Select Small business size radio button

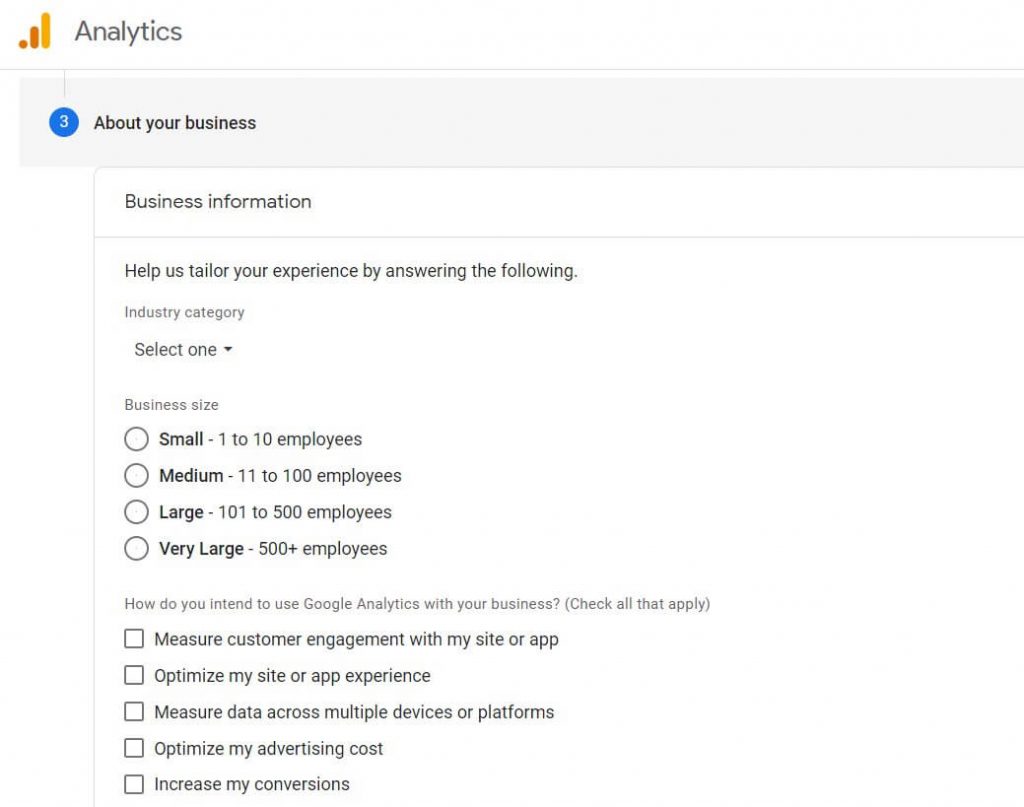(136, 439)
